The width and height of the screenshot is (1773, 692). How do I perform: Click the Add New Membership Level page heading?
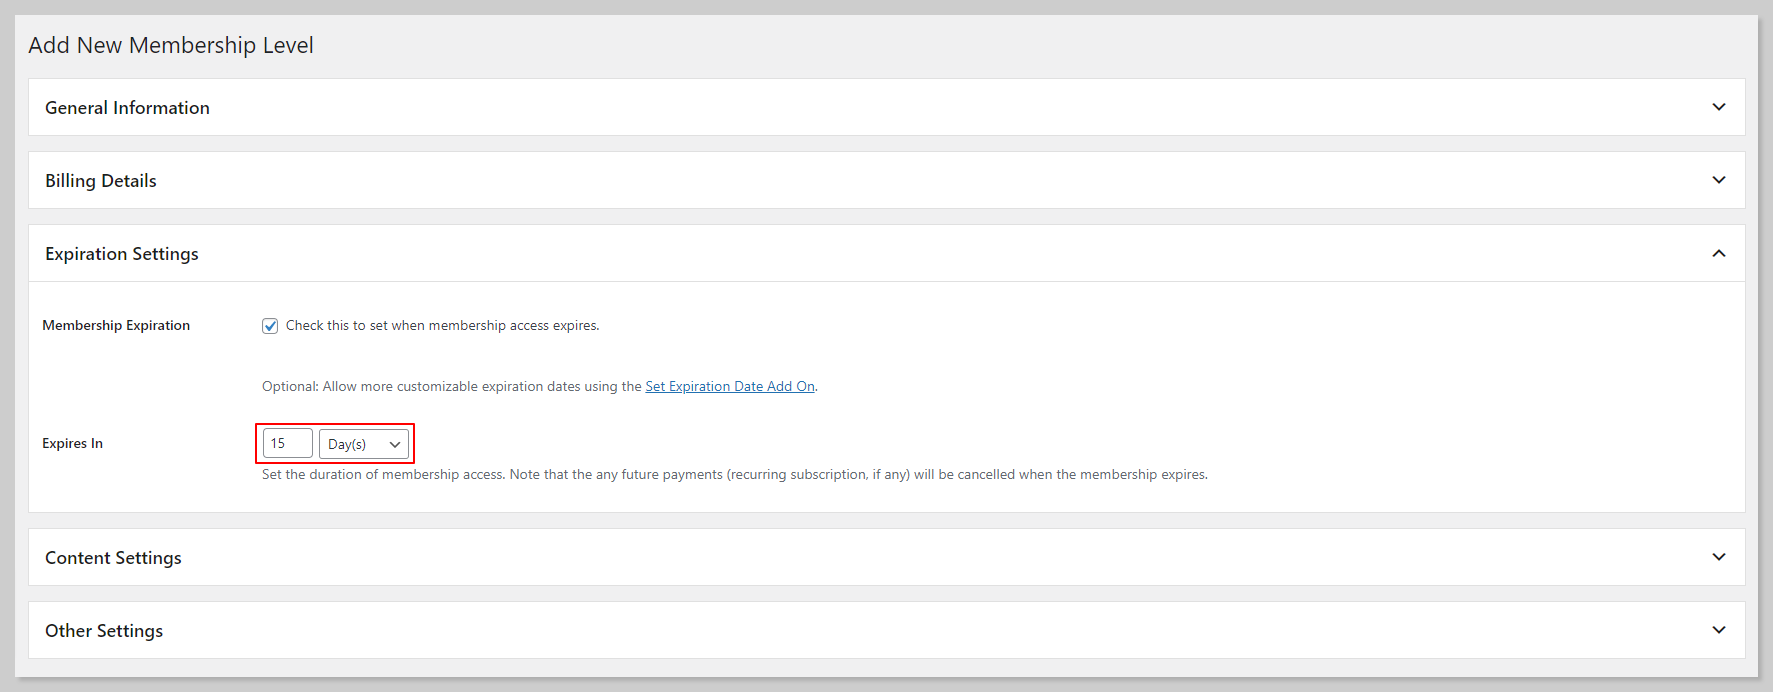(171, 46)
